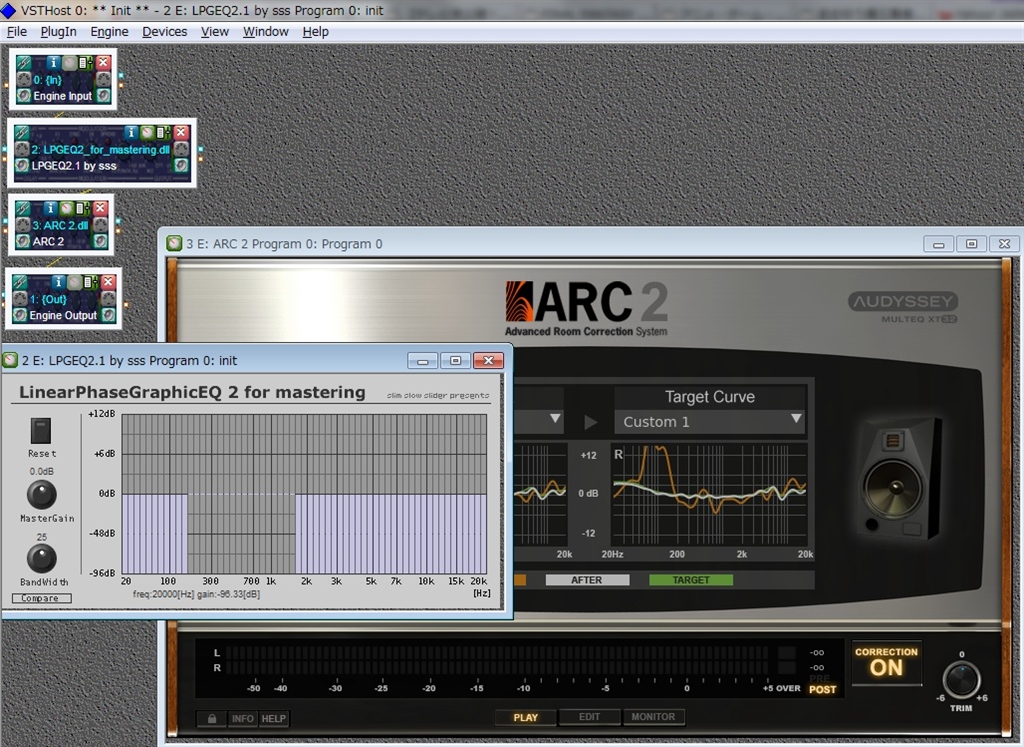Click the gray play arrow beside Target Curve
1024x747 pixels.
coord(590,422)
